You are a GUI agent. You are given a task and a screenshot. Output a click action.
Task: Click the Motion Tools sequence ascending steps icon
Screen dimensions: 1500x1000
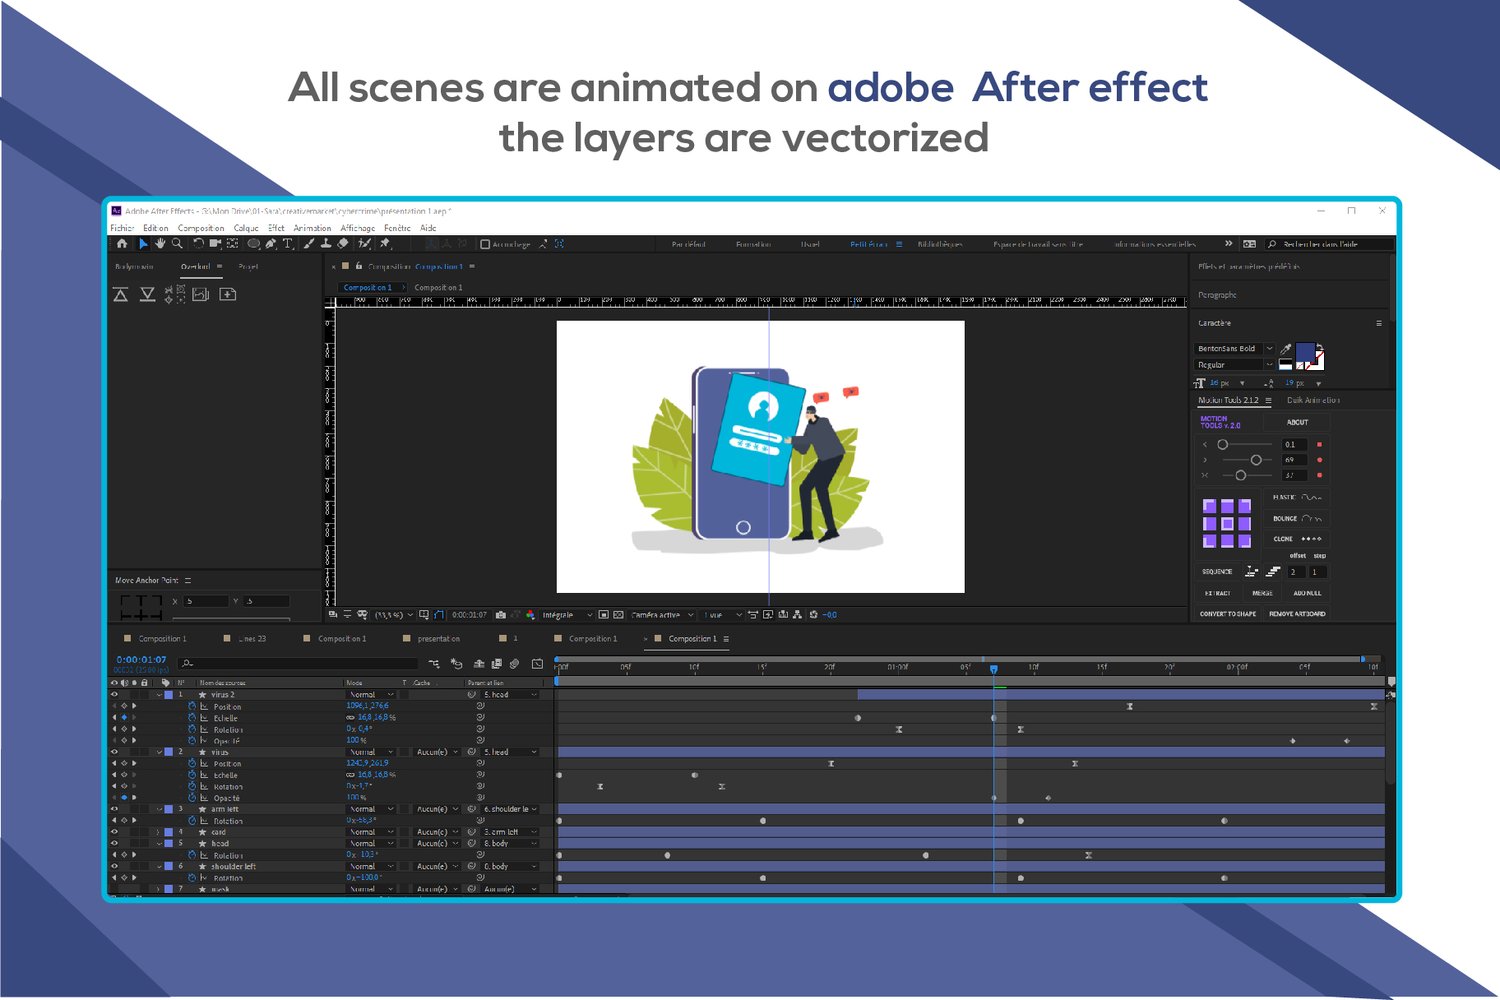[x=1273, y=571]
